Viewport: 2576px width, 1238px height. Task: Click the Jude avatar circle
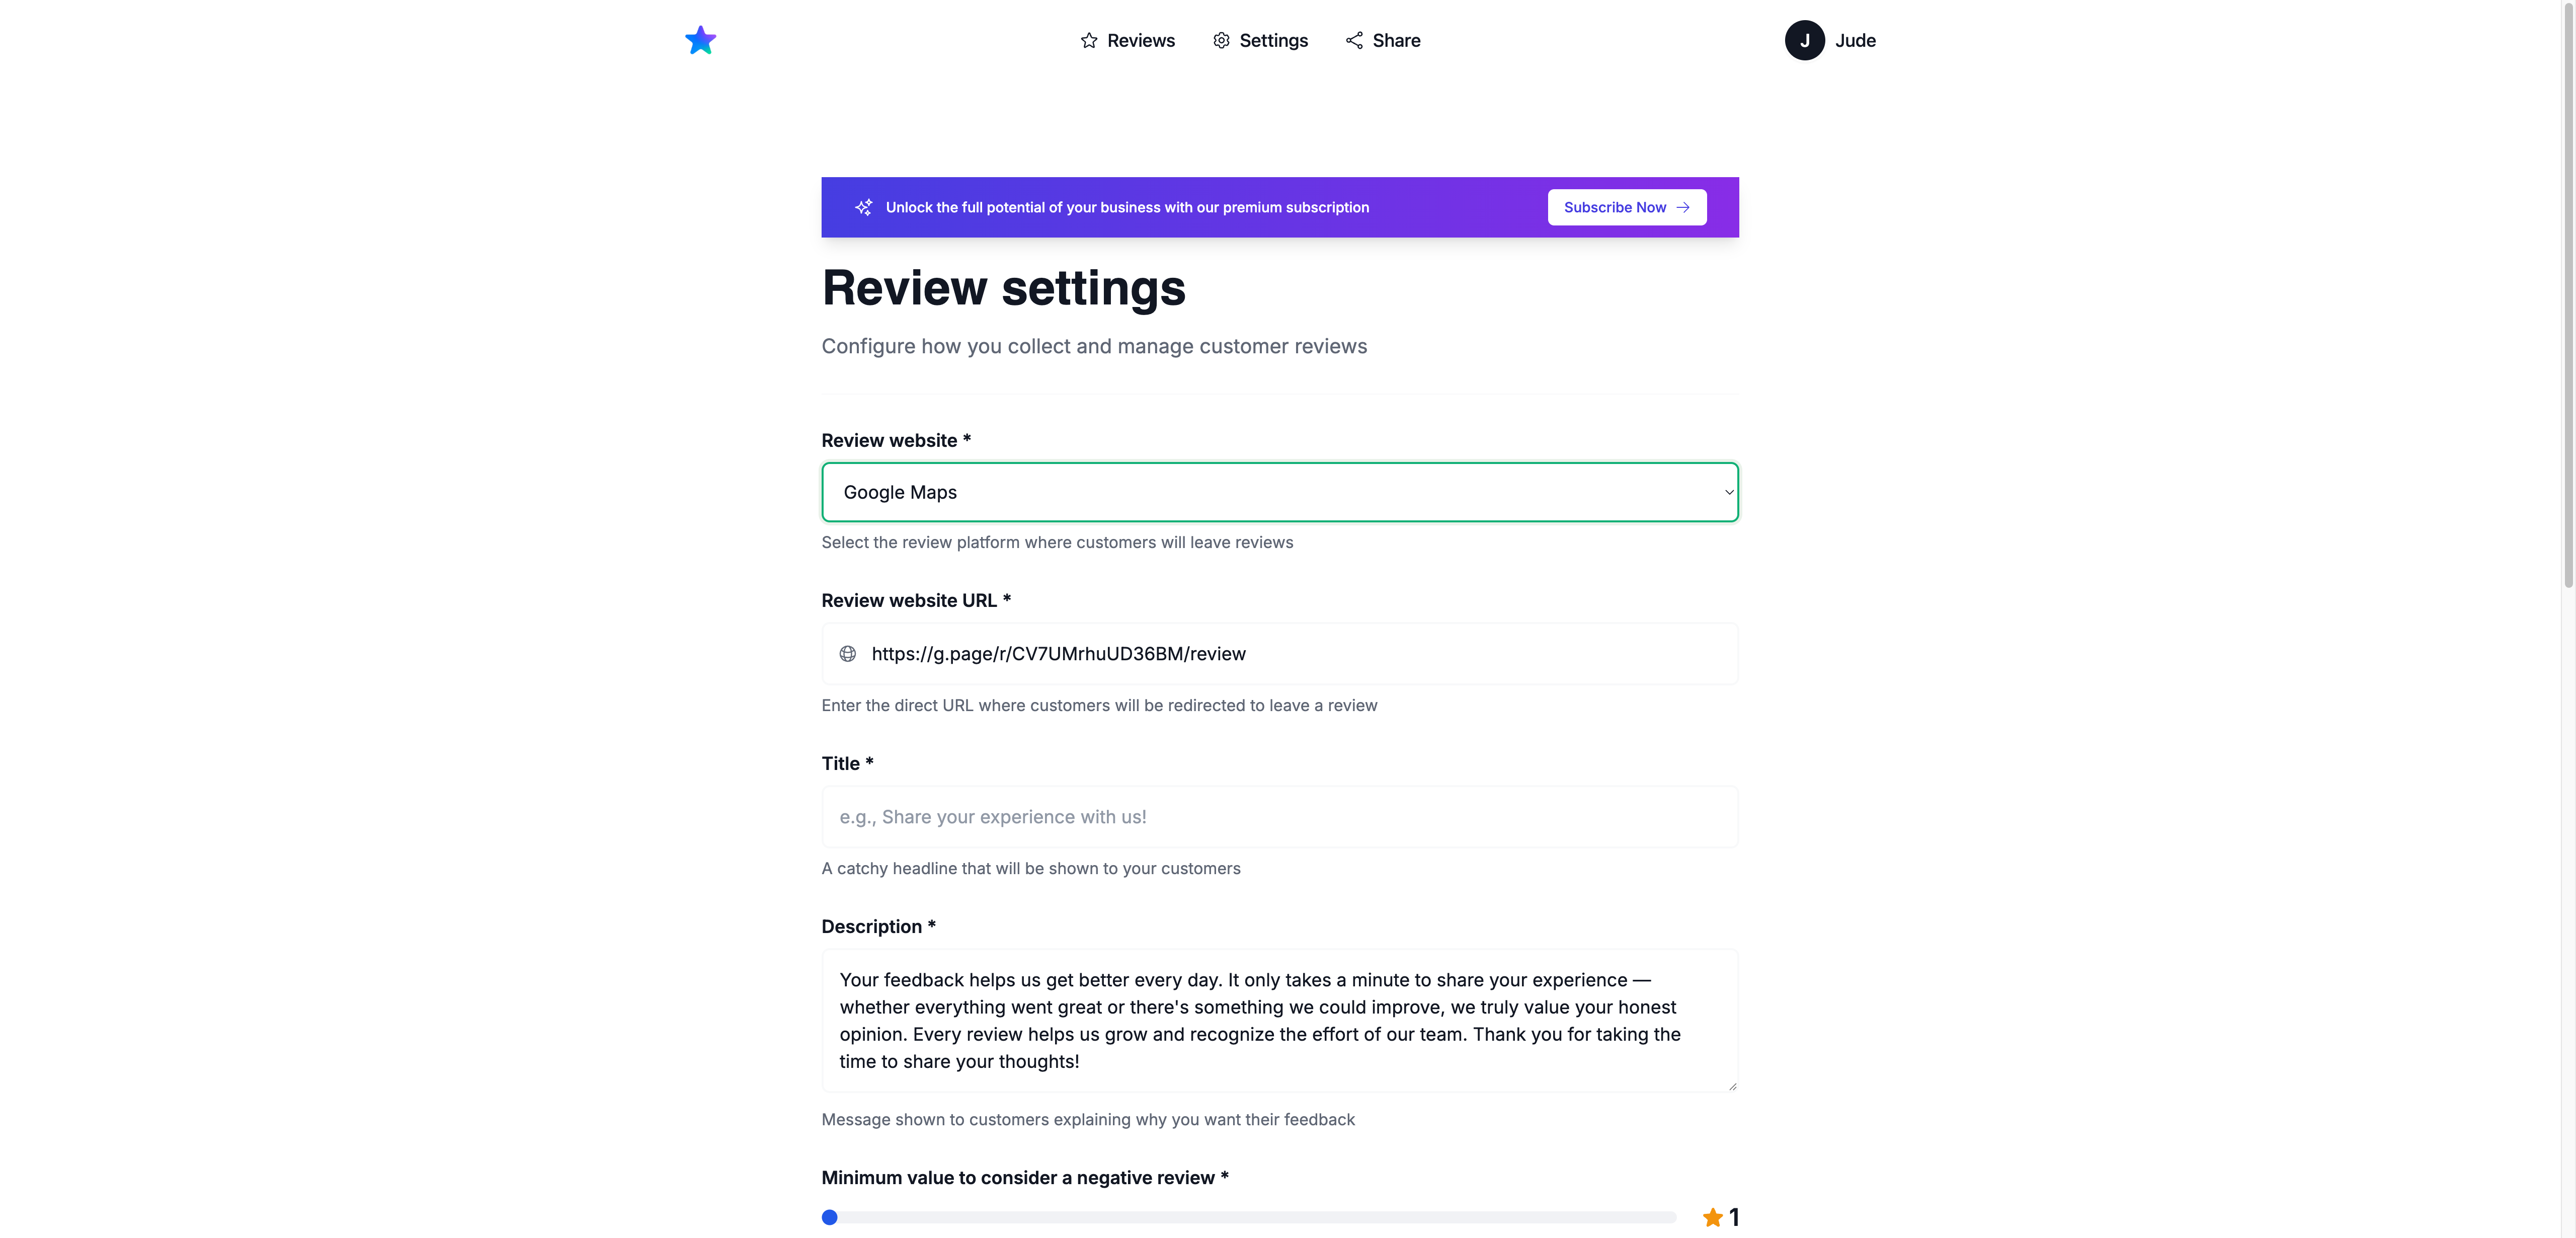click(x=1805, y=40)
